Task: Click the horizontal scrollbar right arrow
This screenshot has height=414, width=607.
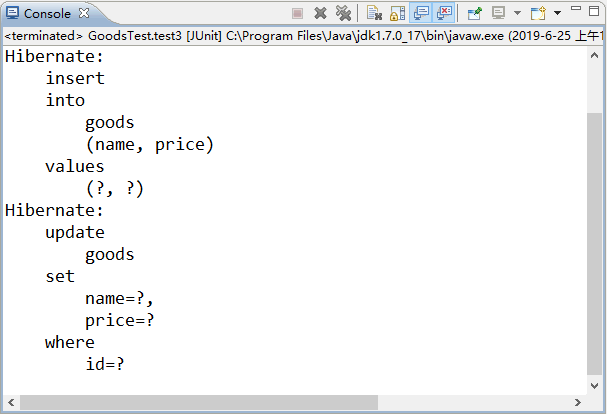Action: (x=578, y=402)
